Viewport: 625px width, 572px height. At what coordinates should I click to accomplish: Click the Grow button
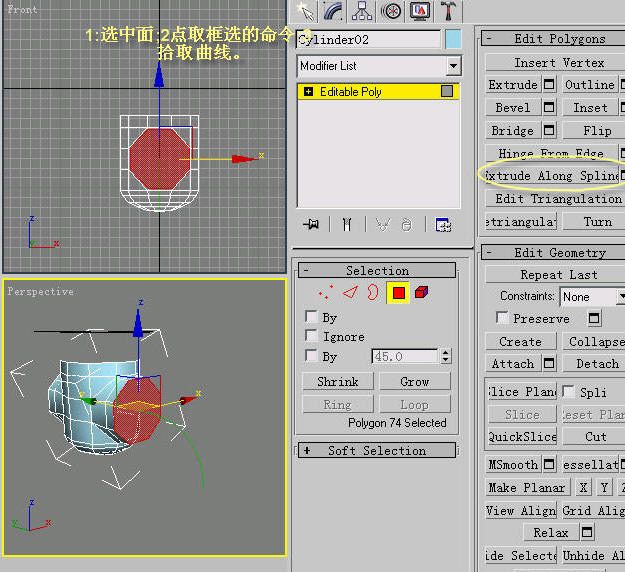(x=415, y=381)
